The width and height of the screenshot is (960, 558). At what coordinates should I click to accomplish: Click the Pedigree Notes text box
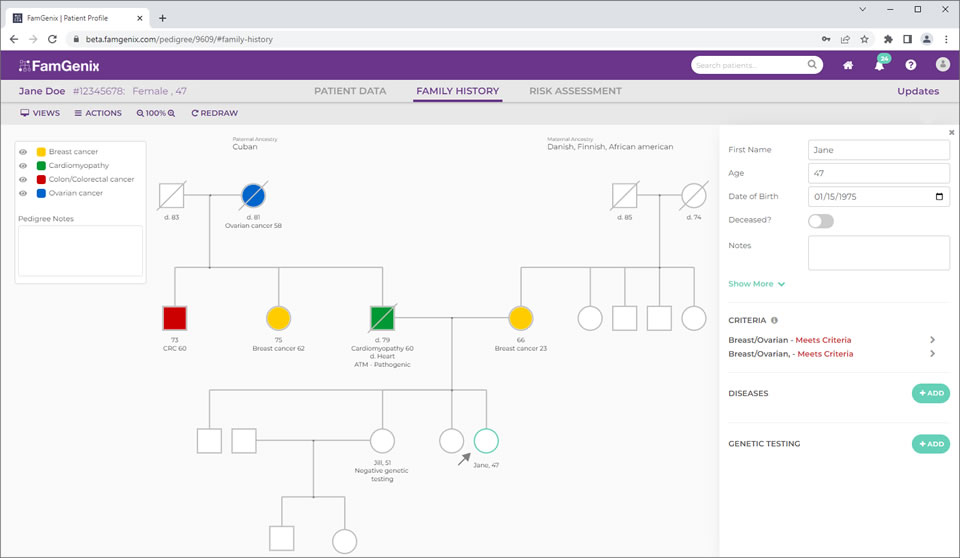80,251
